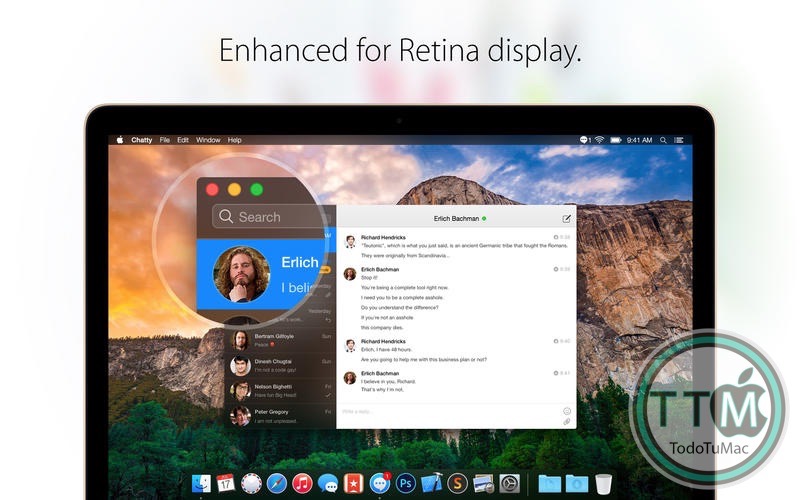Click the green online status dot

tap(484, 218)
